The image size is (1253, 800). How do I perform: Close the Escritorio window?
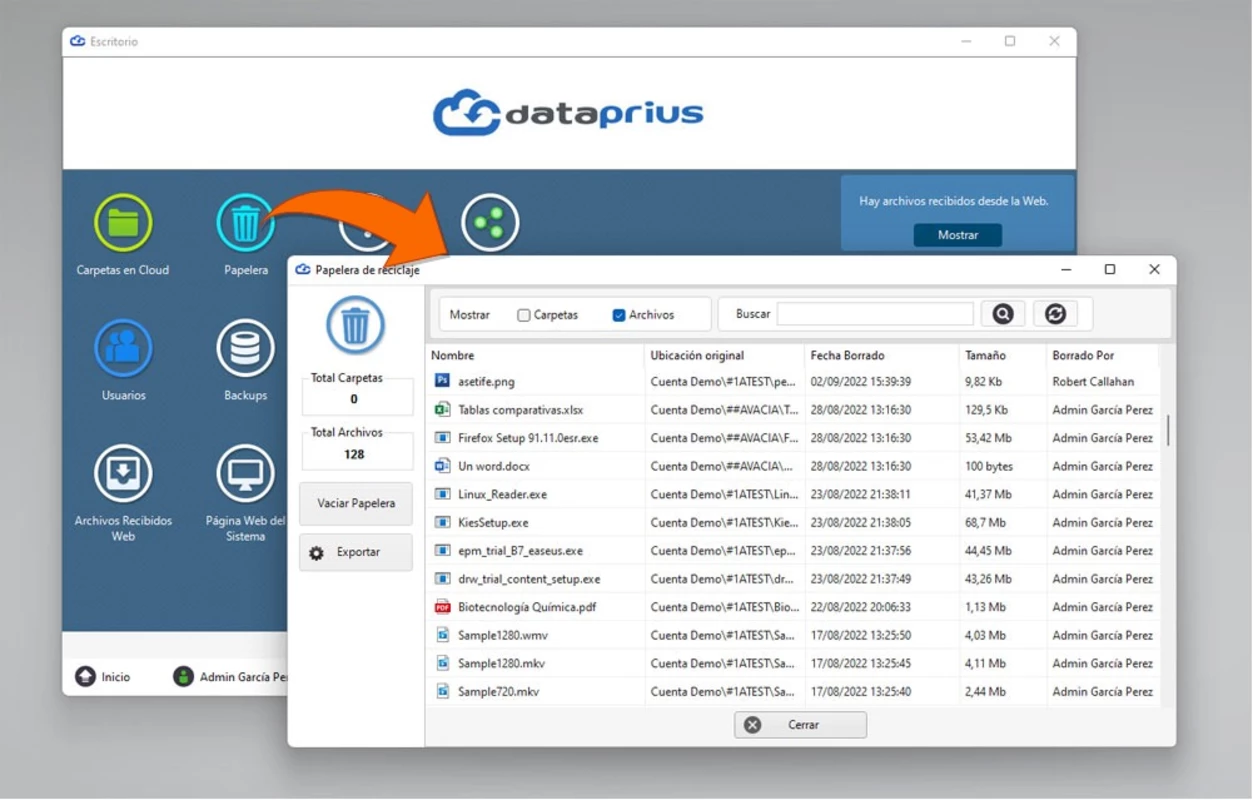click(1054, 41)
